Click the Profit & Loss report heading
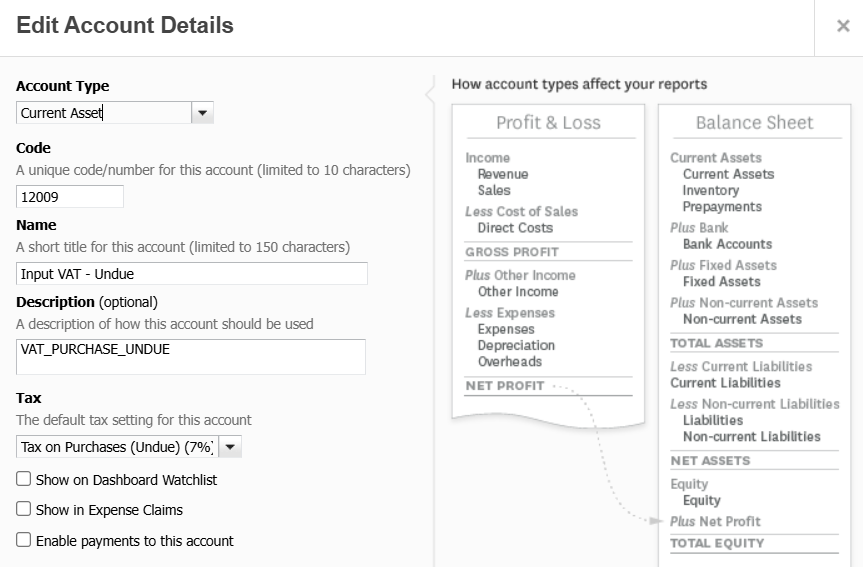The height and width of the screenshot is (567, 863). coord(548,123)
